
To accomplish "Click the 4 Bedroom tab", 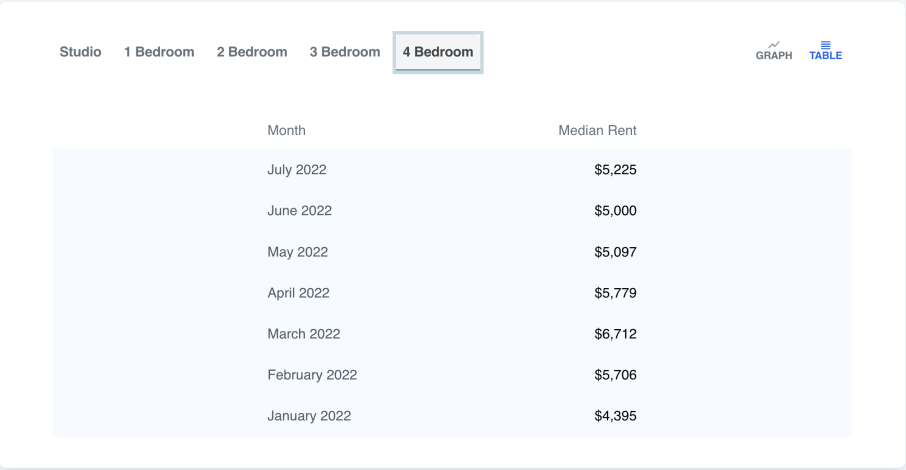I will coord(438,52).
